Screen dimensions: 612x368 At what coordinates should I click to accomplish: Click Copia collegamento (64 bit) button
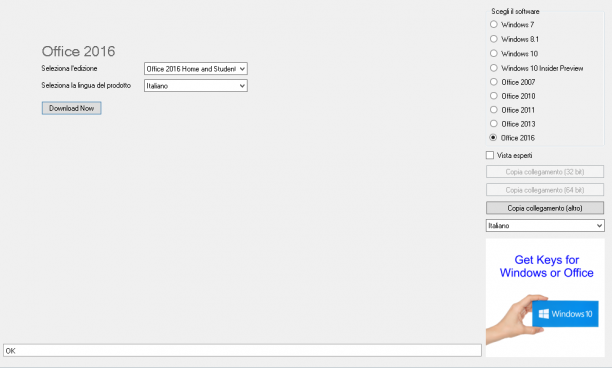point(545,190)
